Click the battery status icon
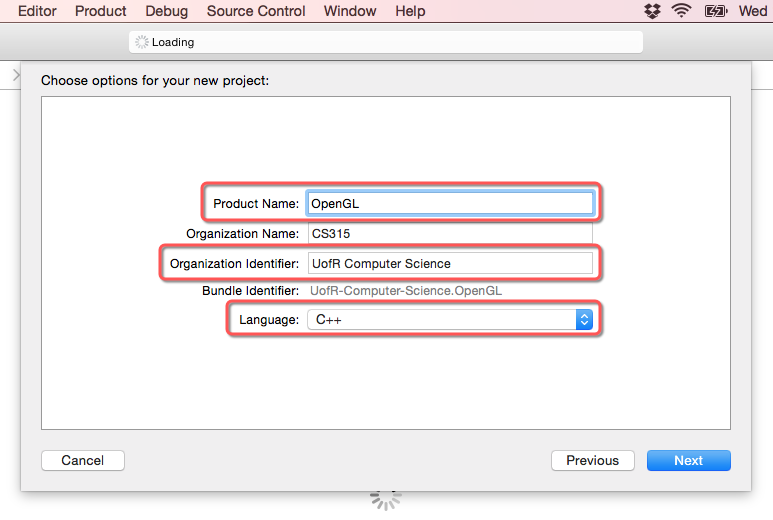The height and width of the screenshot is (520, 773). (x=716, y=11)
